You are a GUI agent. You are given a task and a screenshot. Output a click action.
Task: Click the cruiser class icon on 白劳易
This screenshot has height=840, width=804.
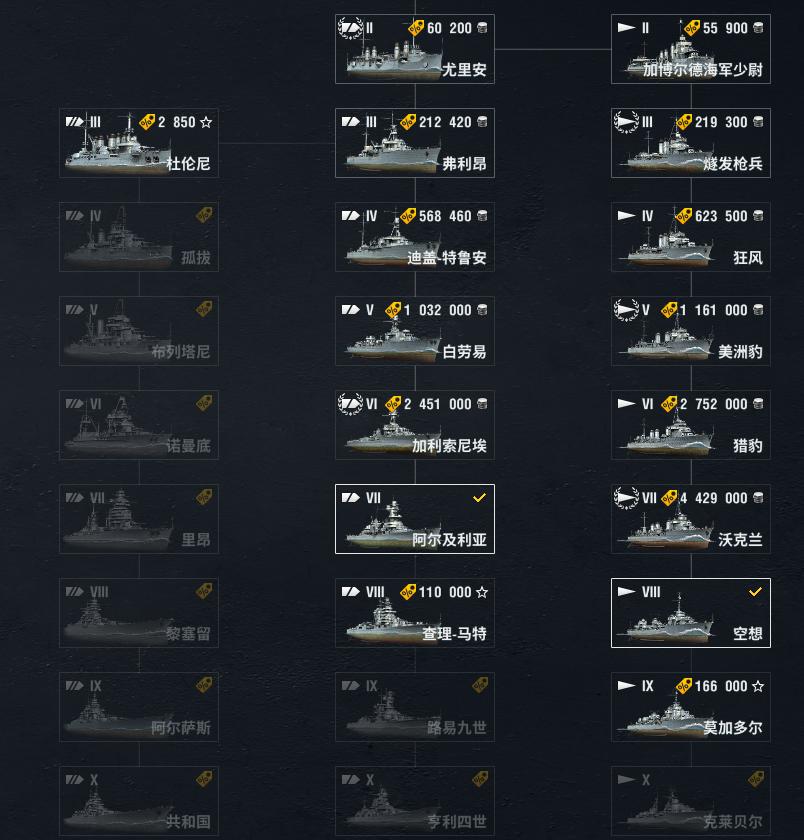tap(350, 310)
